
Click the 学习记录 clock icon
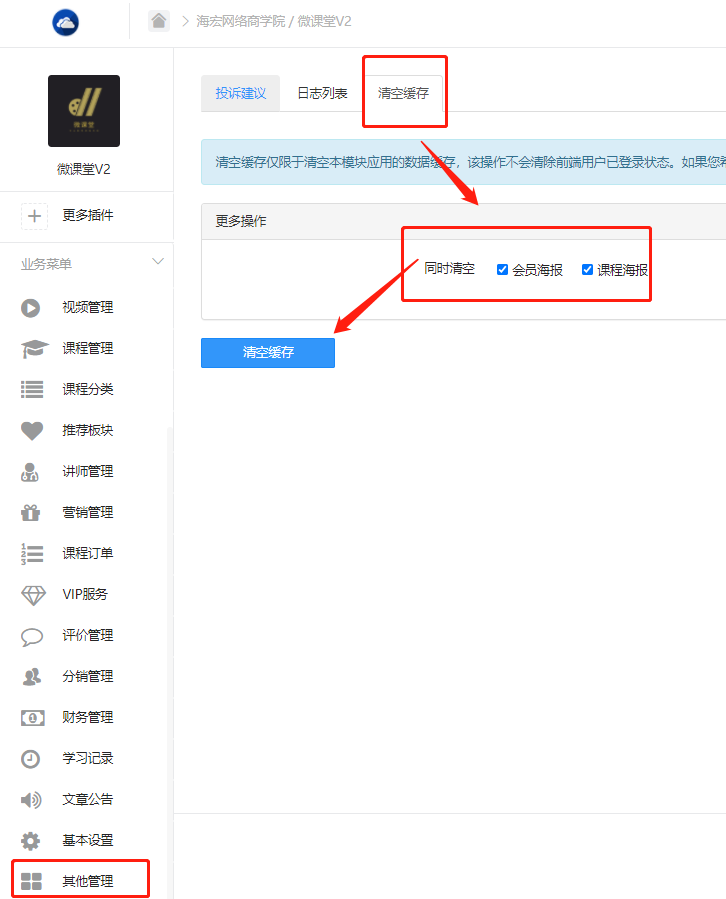[x=30, y=759]
